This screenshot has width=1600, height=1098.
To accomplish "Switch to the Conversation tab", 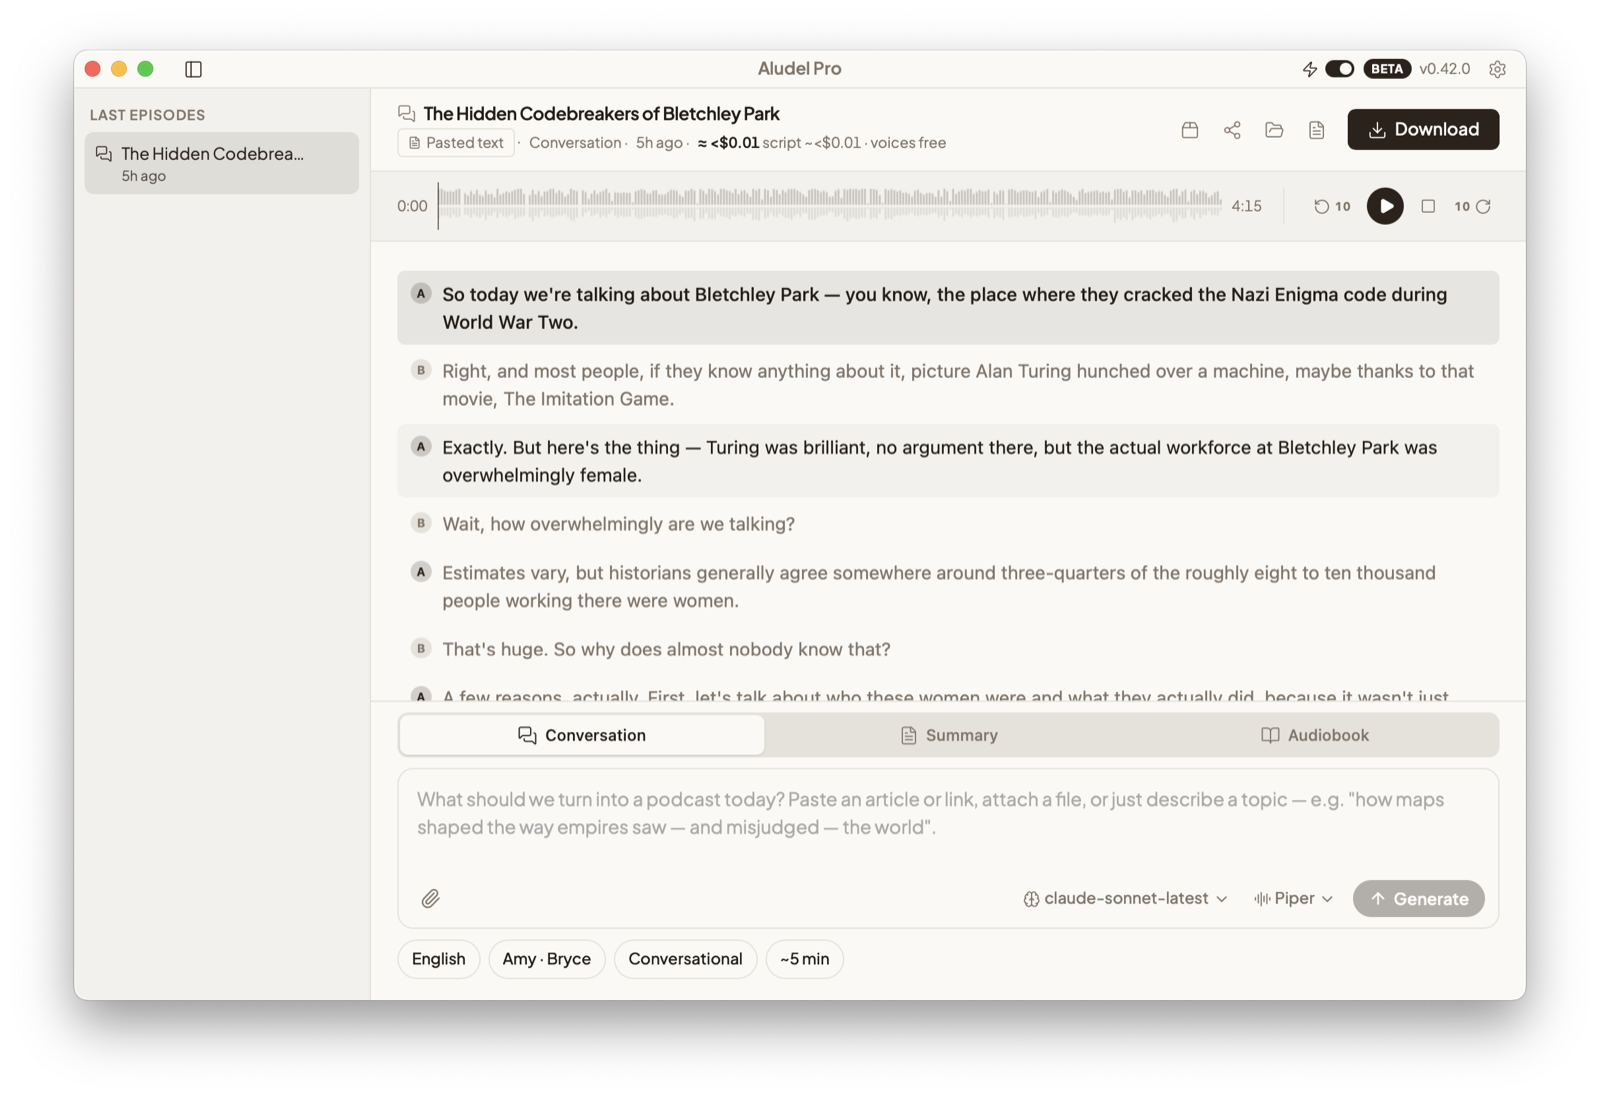I will [x=582, y=735].
